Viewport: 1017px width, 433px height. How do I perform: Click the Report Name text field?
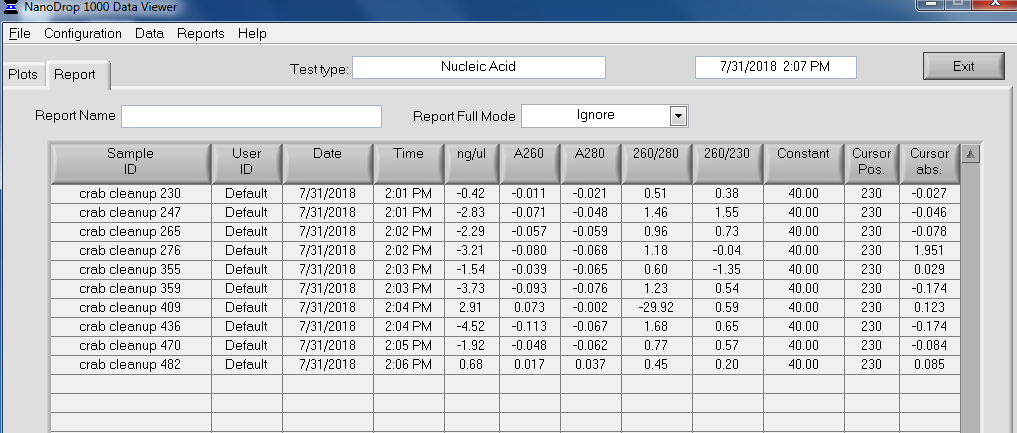[x=251, y=116]
